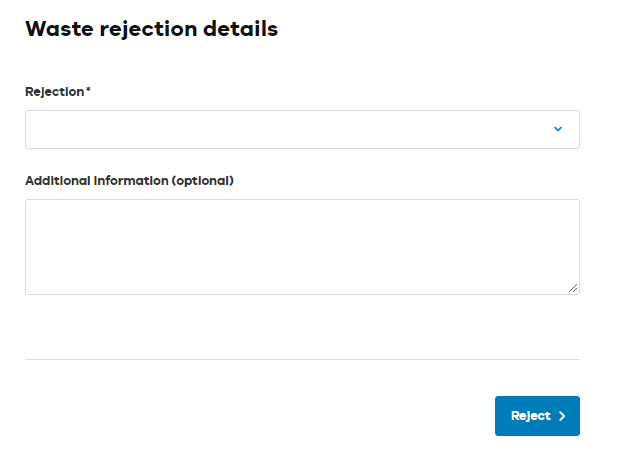Click the horizontal divider above the Reject button
Viewport: 643px width, 466px height.
coord(302,359)
